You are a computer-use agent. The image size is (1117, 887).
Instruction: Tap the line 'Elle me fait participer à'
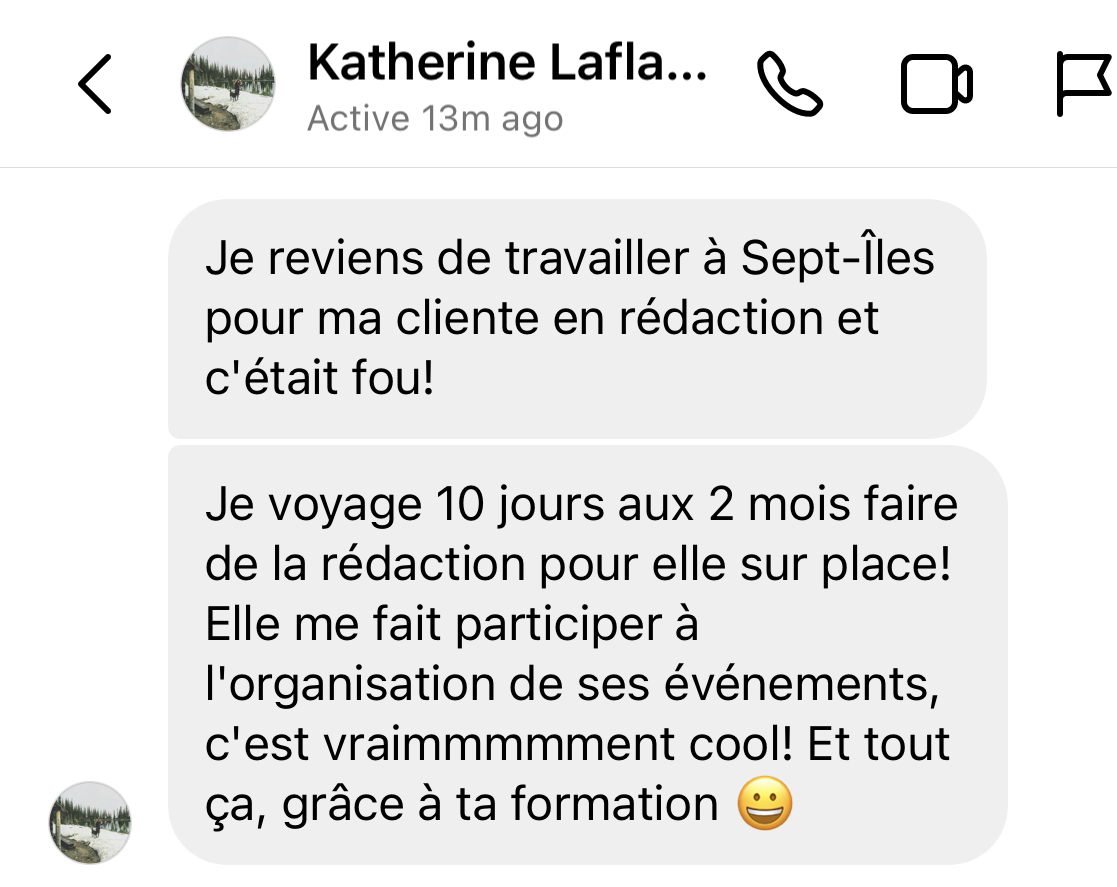452,626
